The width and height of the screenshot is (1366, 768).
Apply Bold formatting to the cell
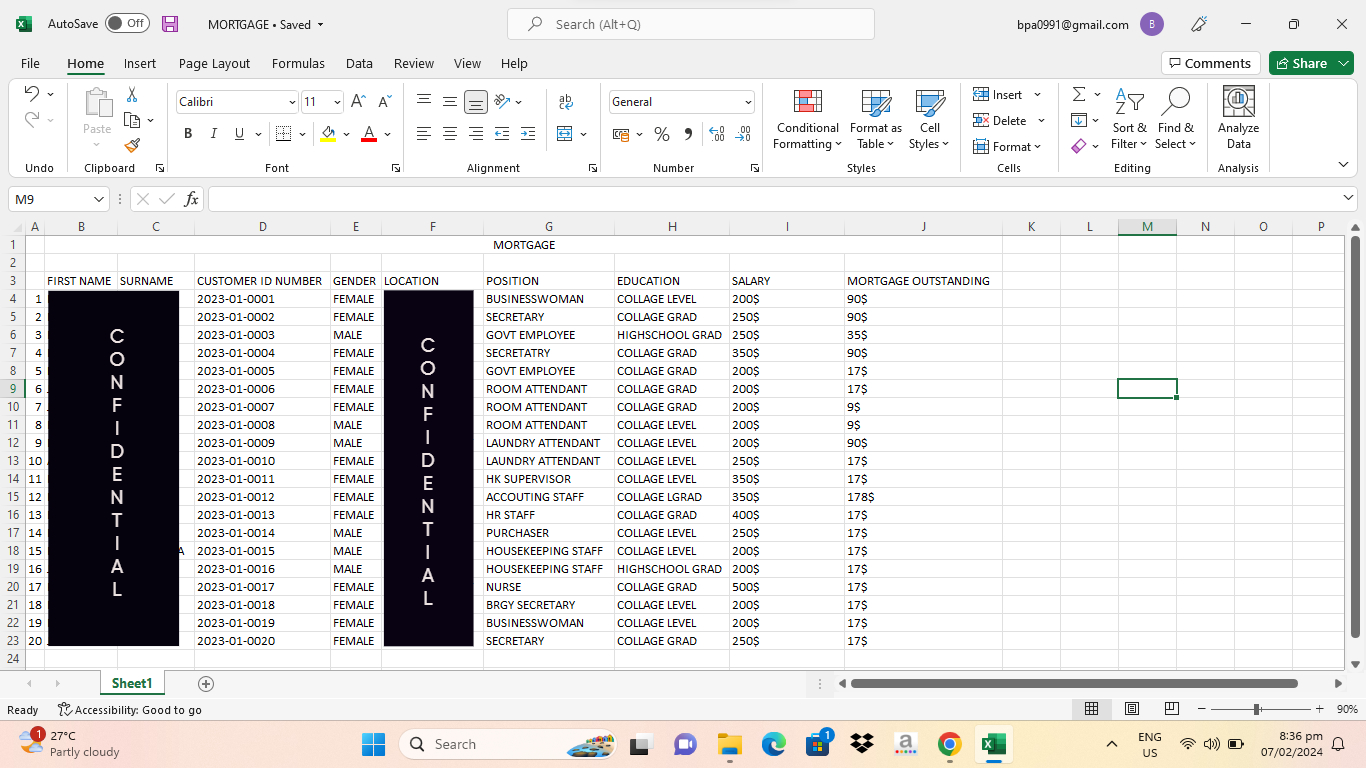188,134
